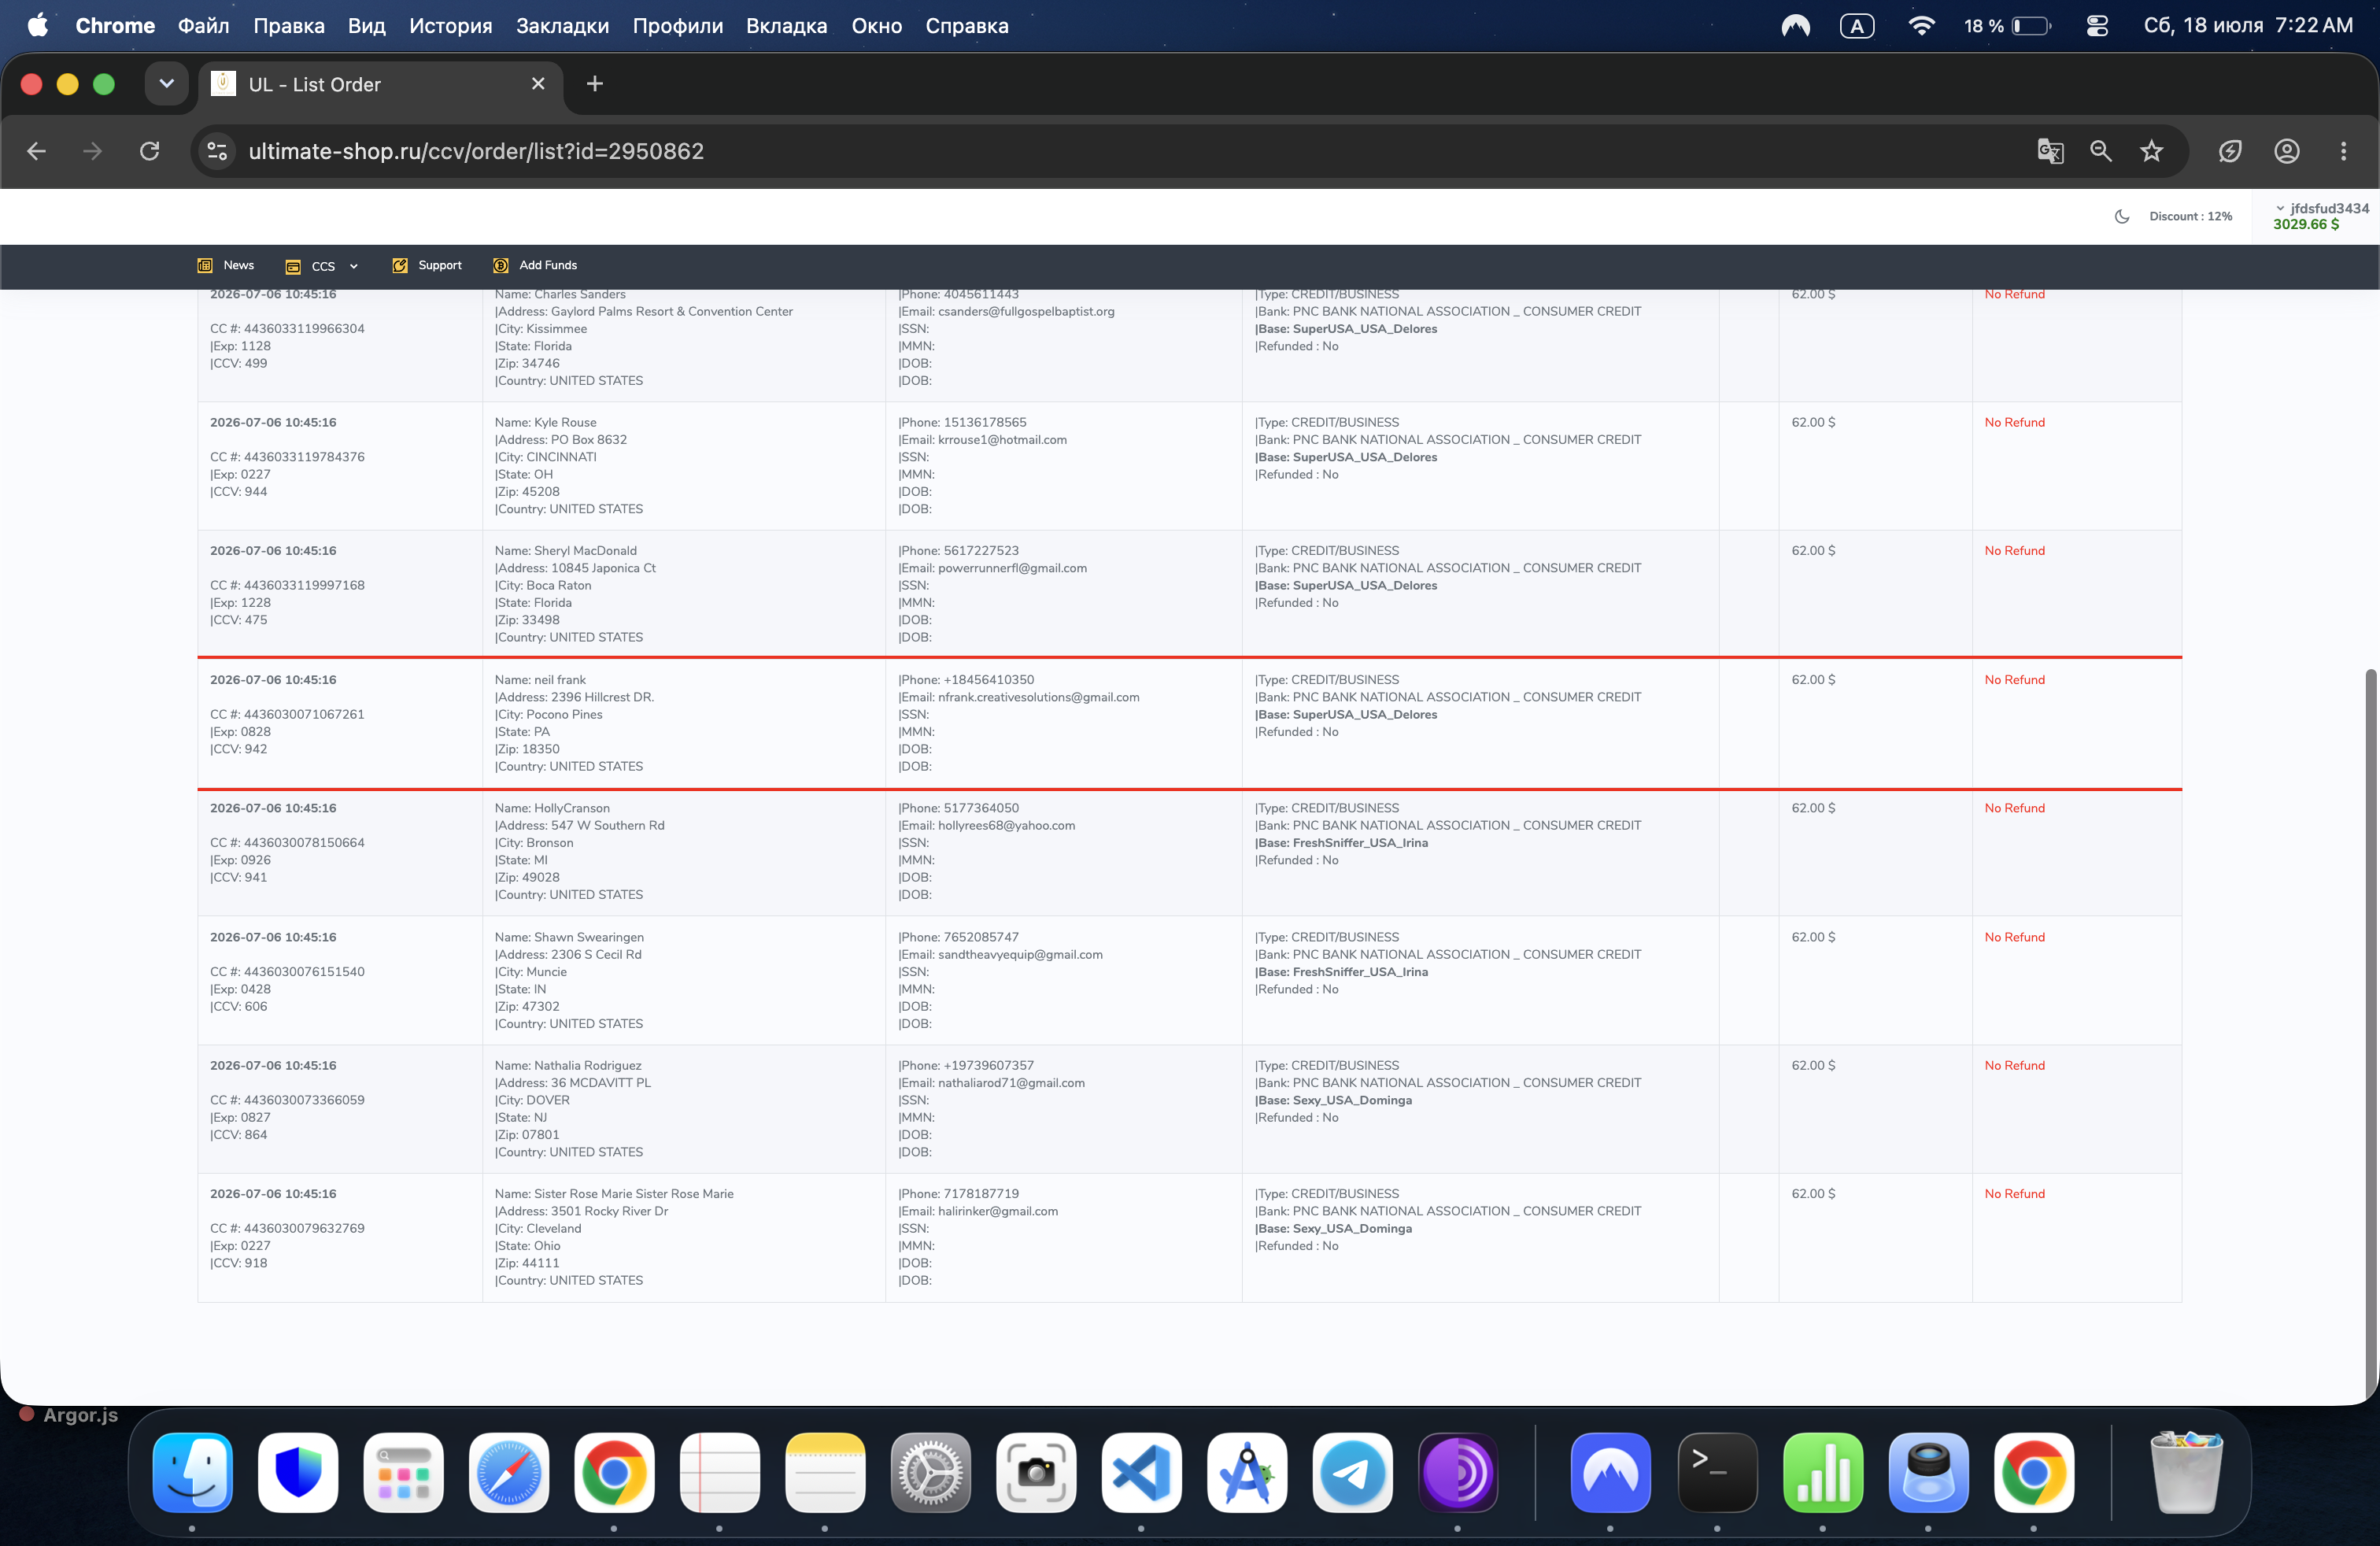Viewport: 2380px width, 1546px height.
Task: Open the Справка menu
Action: point(967,26)
